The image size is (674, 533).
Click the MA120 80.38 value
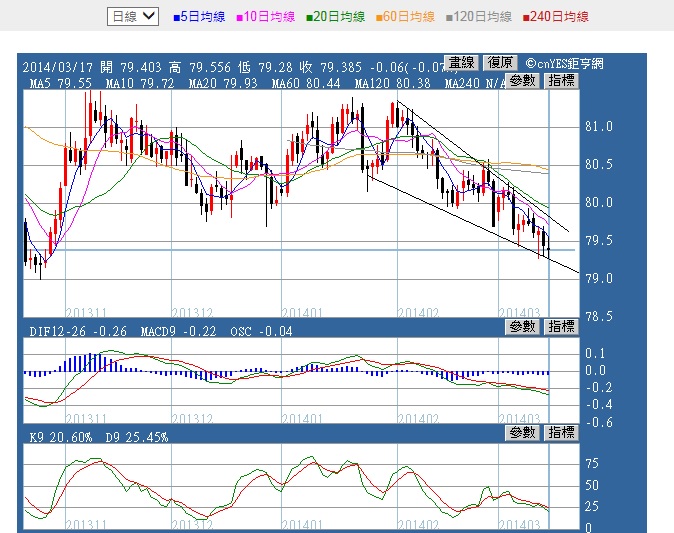(392, 83)
